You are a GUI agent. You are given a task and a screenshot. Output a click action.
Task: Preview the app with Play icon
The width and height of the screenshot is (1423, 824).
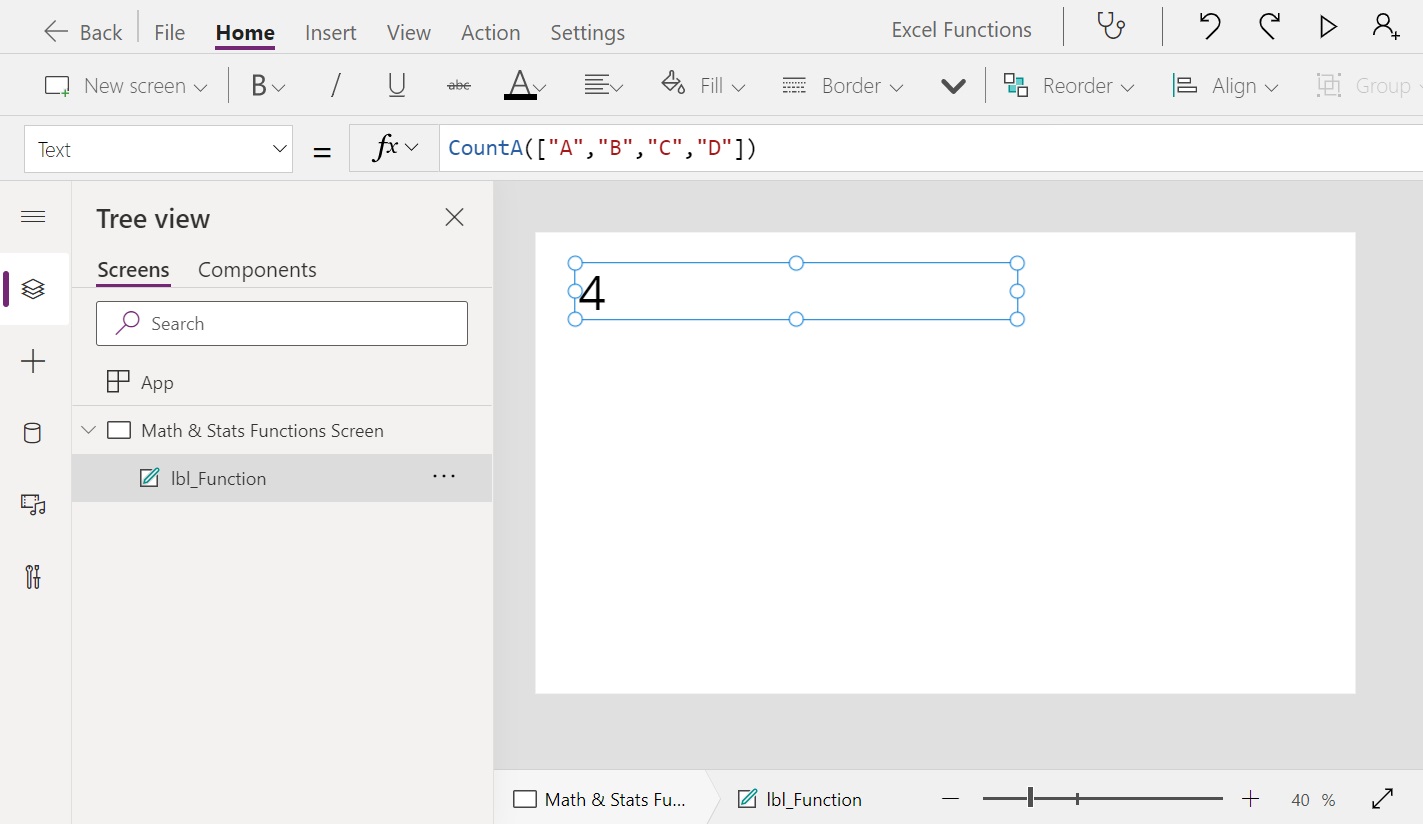coord(1328,27)
